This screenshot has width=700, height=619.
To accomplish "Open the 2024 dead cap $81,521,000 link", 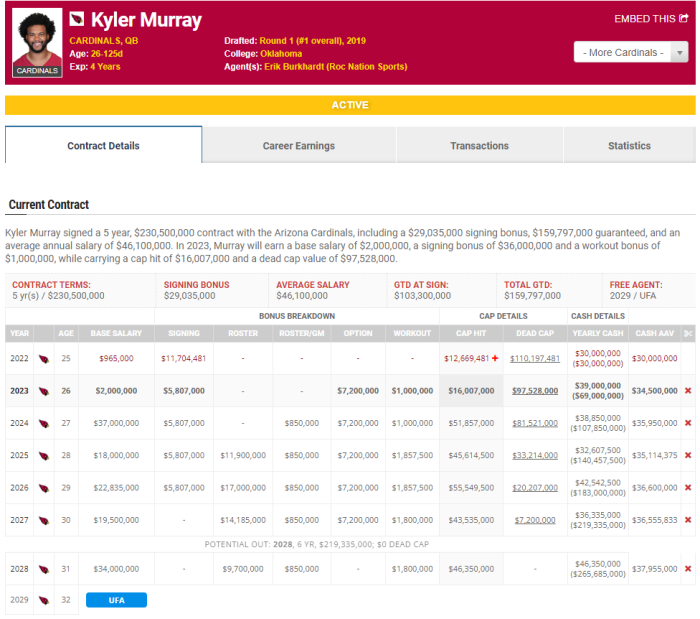I will [535, 423].
